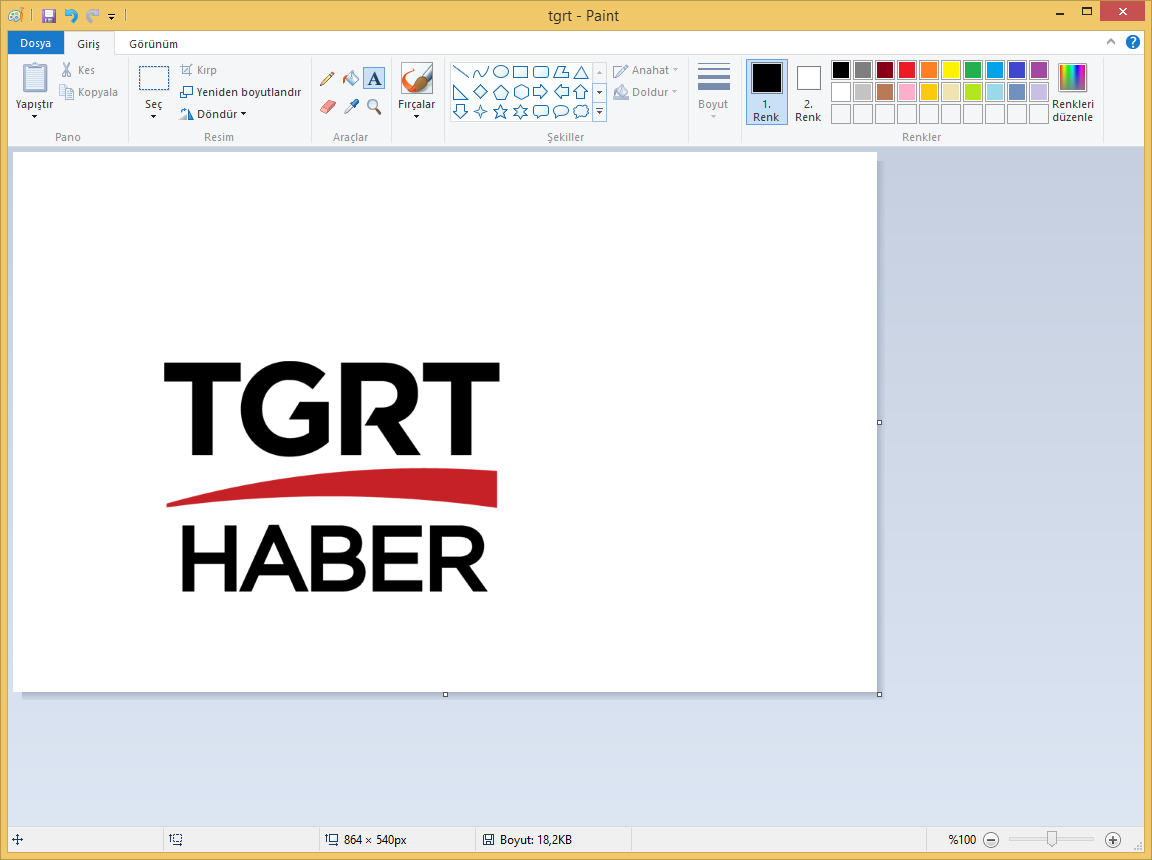
Task: Expand the full shapes gallery
Action: coord(600,112)
